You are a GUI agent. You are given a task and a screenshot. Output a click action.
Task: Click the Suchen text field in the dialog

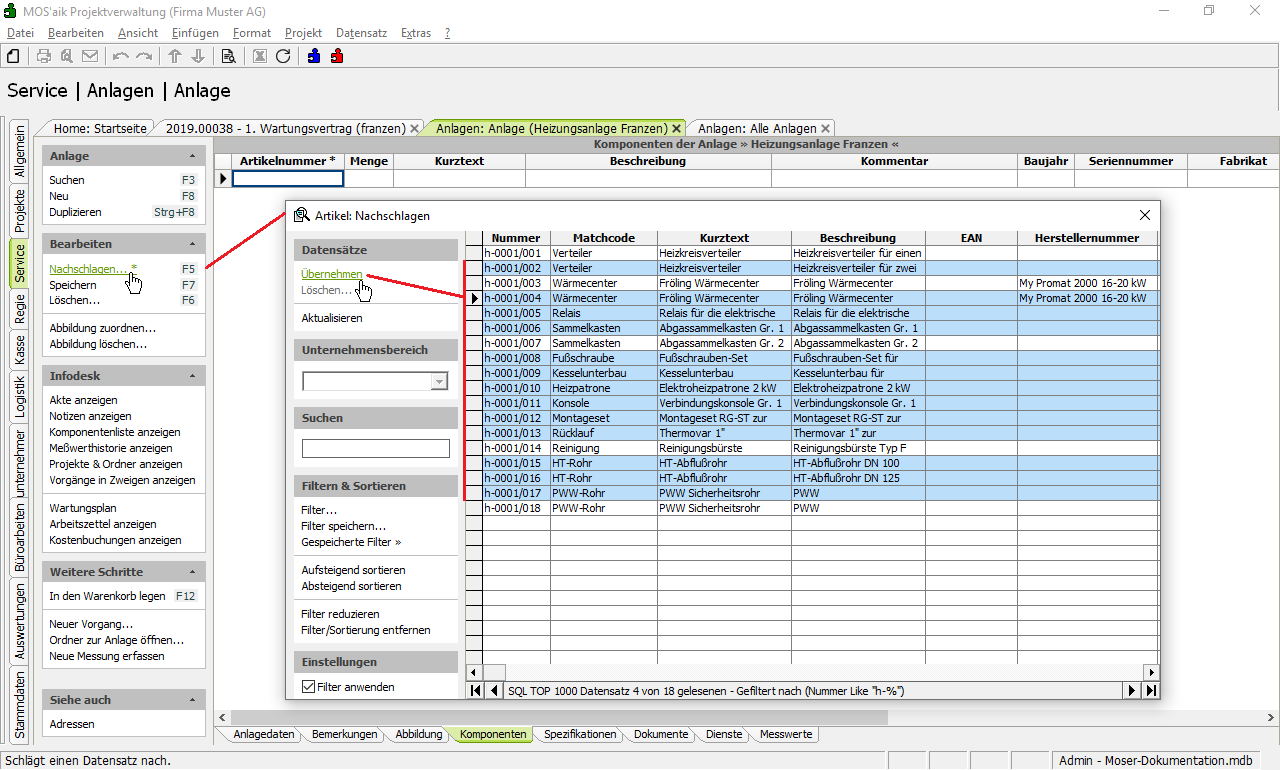pos(375,448)
